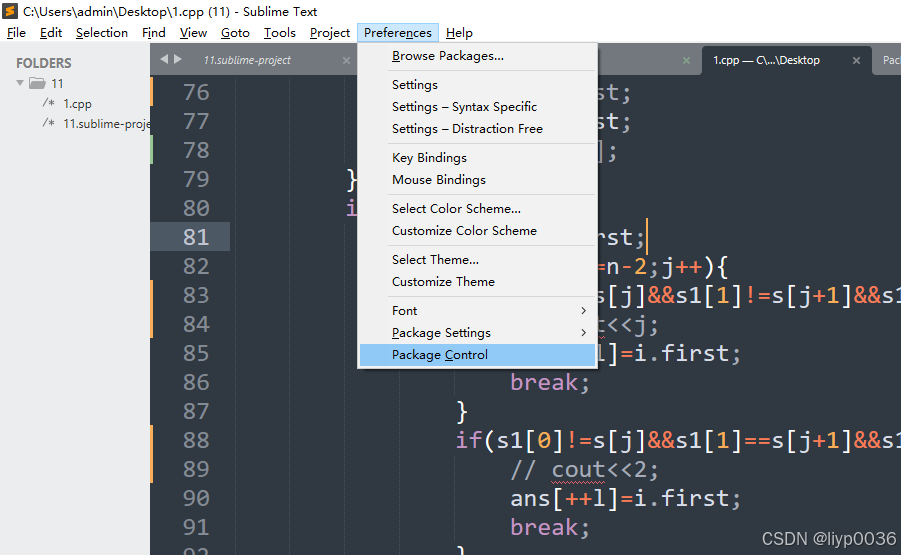Viewport: 901px width, 555px height.
Task: Open 11.sublime-project in the sidebar
Action: pyautogui.click(x=106, y=124)
